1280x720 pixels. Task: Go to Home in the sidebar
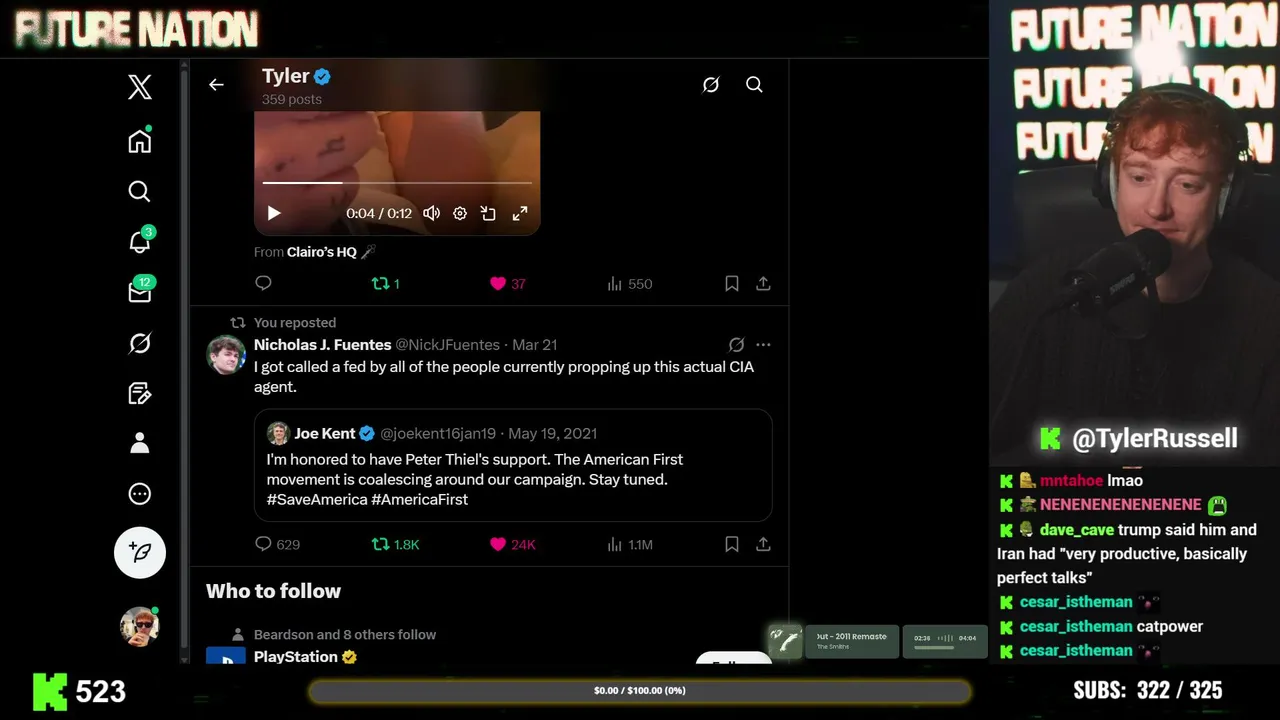[140, 141]
